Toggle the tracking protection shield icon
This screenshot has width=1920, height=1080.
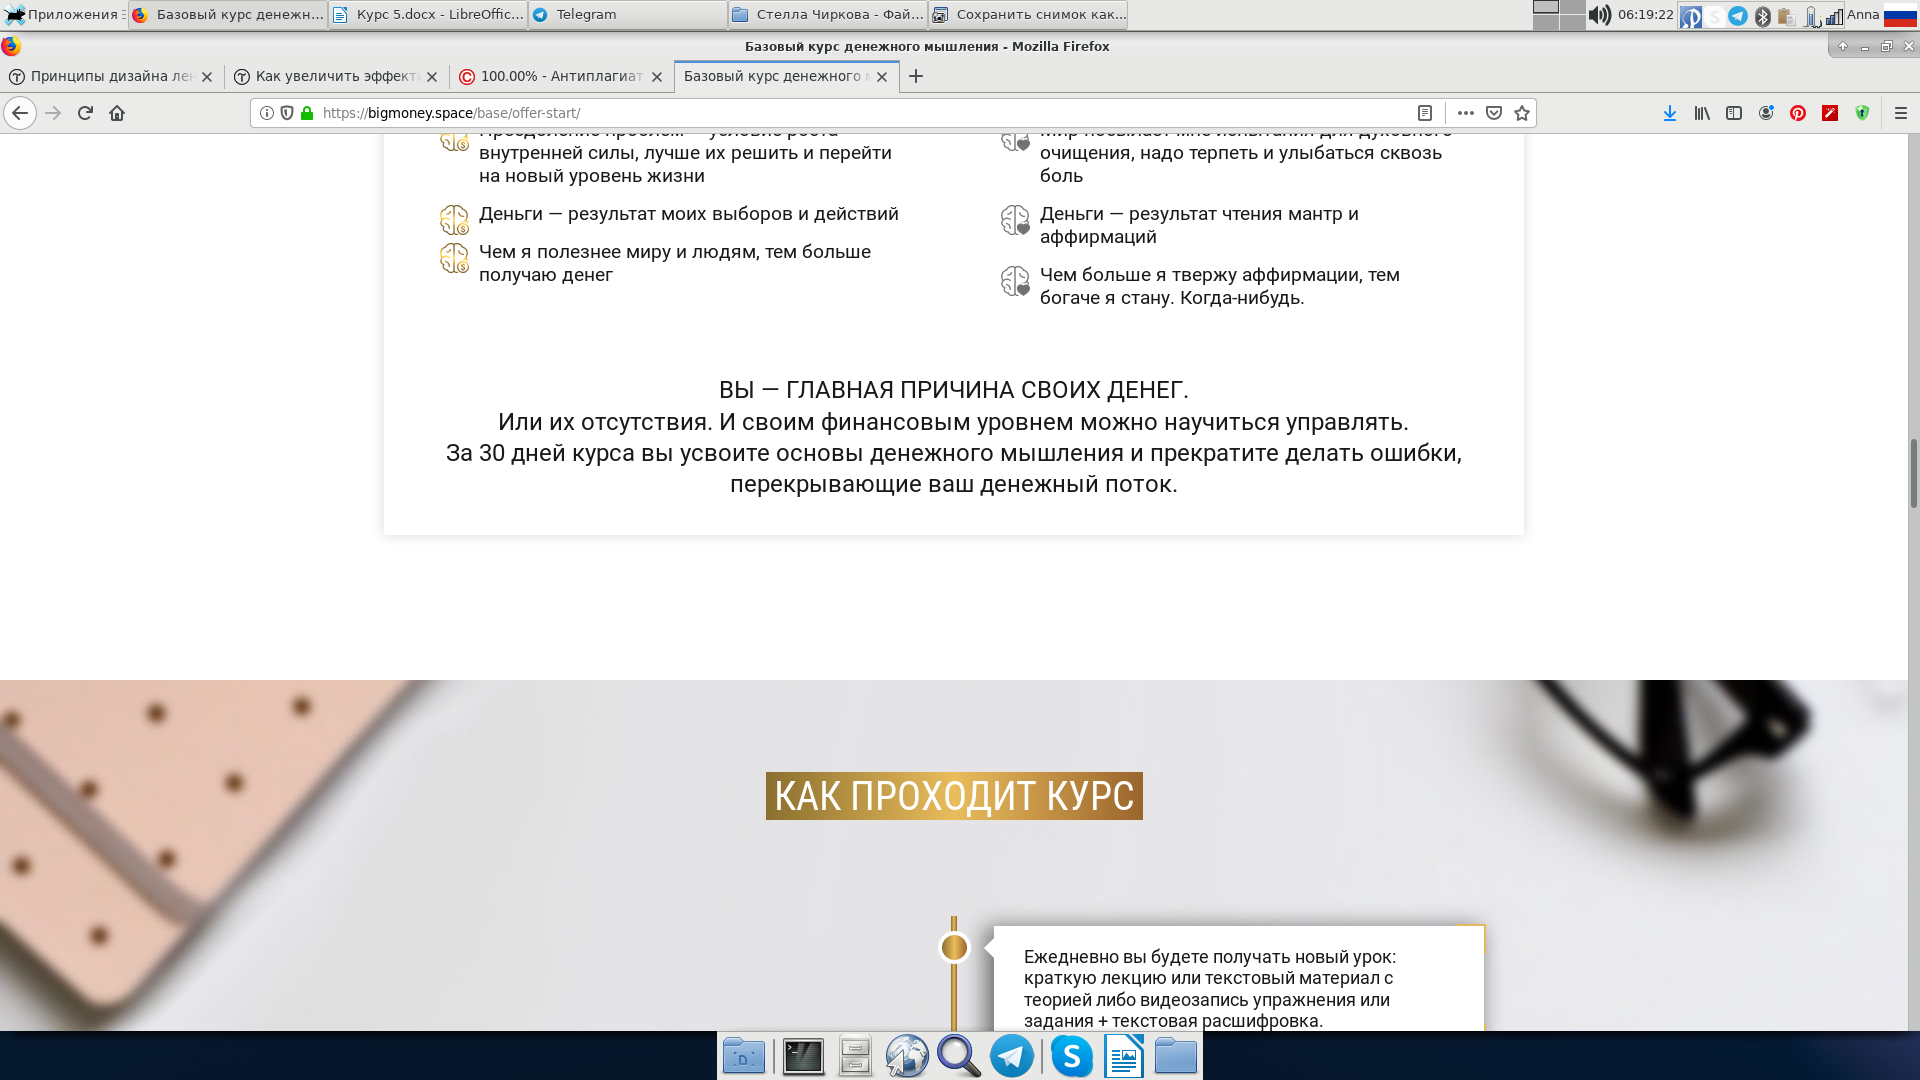pos(287,113)
